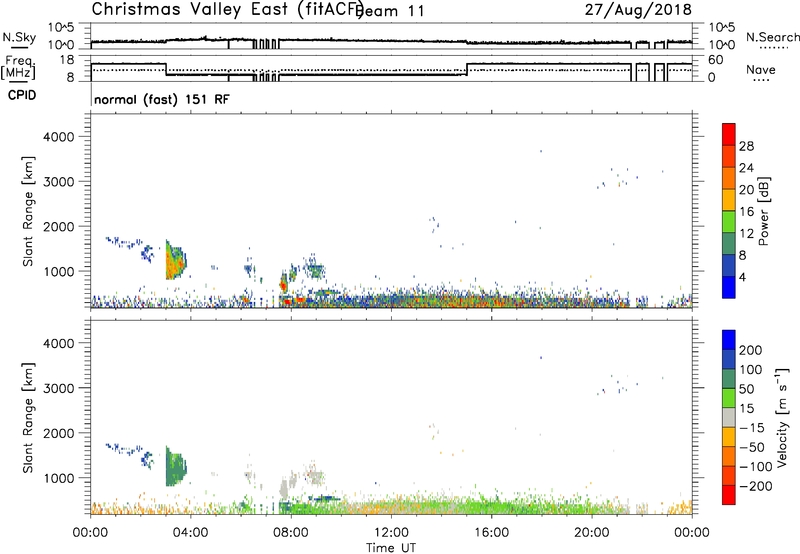The image size is (800, 554).
Task: Click the '20' value on Power colorbar
Action: tap(746, 190)
